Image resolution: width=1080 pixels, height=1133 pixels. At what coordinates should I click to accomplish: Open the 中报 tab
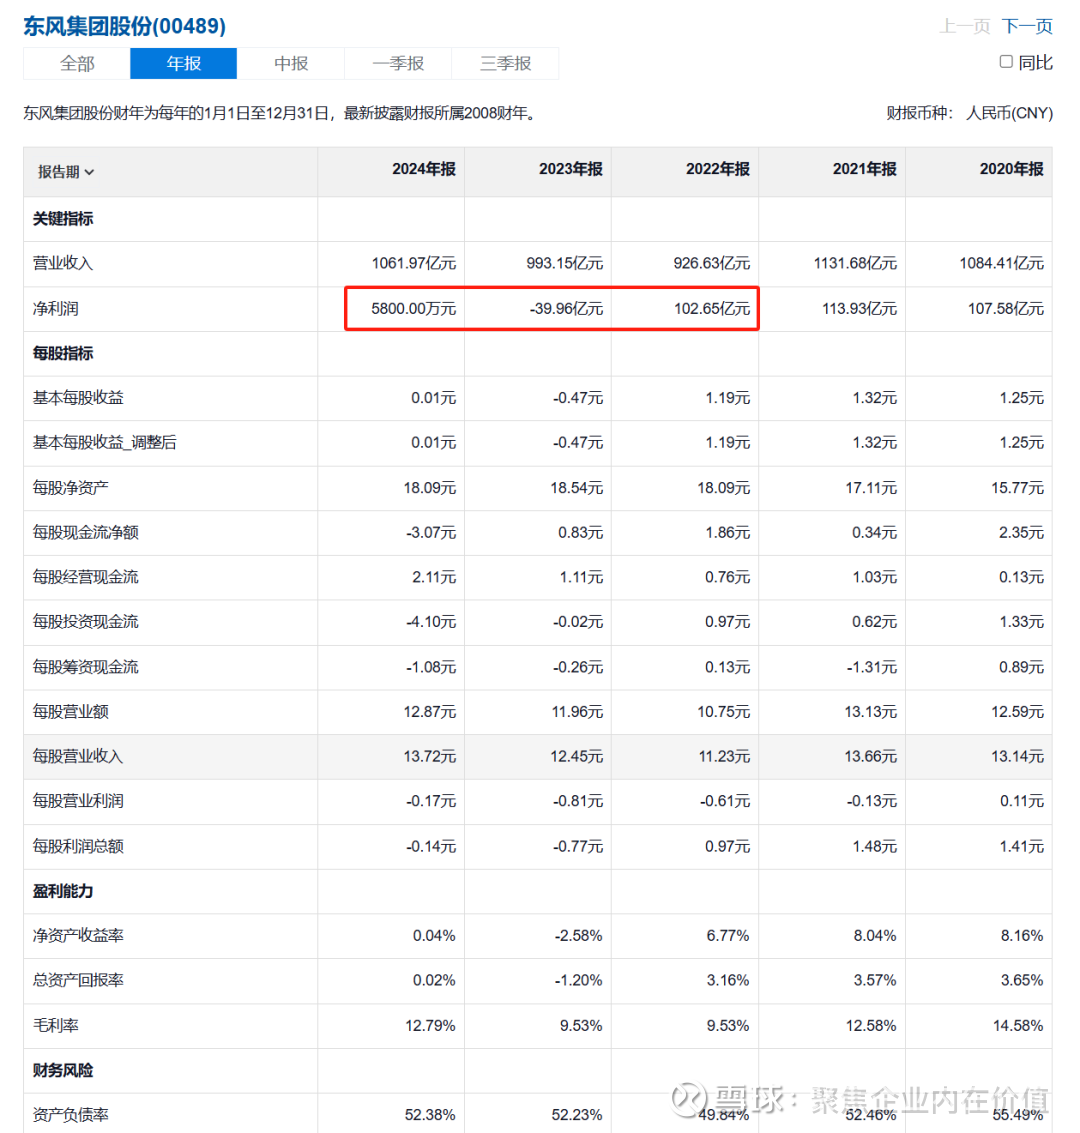[290, 64]
